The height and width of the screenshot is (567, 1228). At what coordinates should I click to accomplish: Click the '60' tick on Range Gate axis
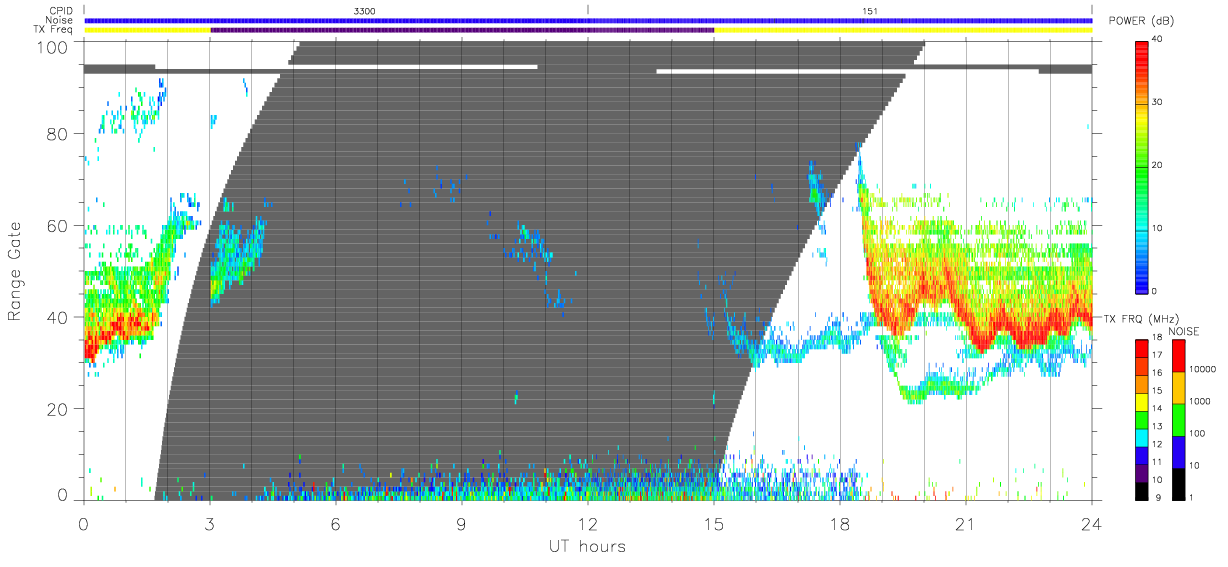58,225
